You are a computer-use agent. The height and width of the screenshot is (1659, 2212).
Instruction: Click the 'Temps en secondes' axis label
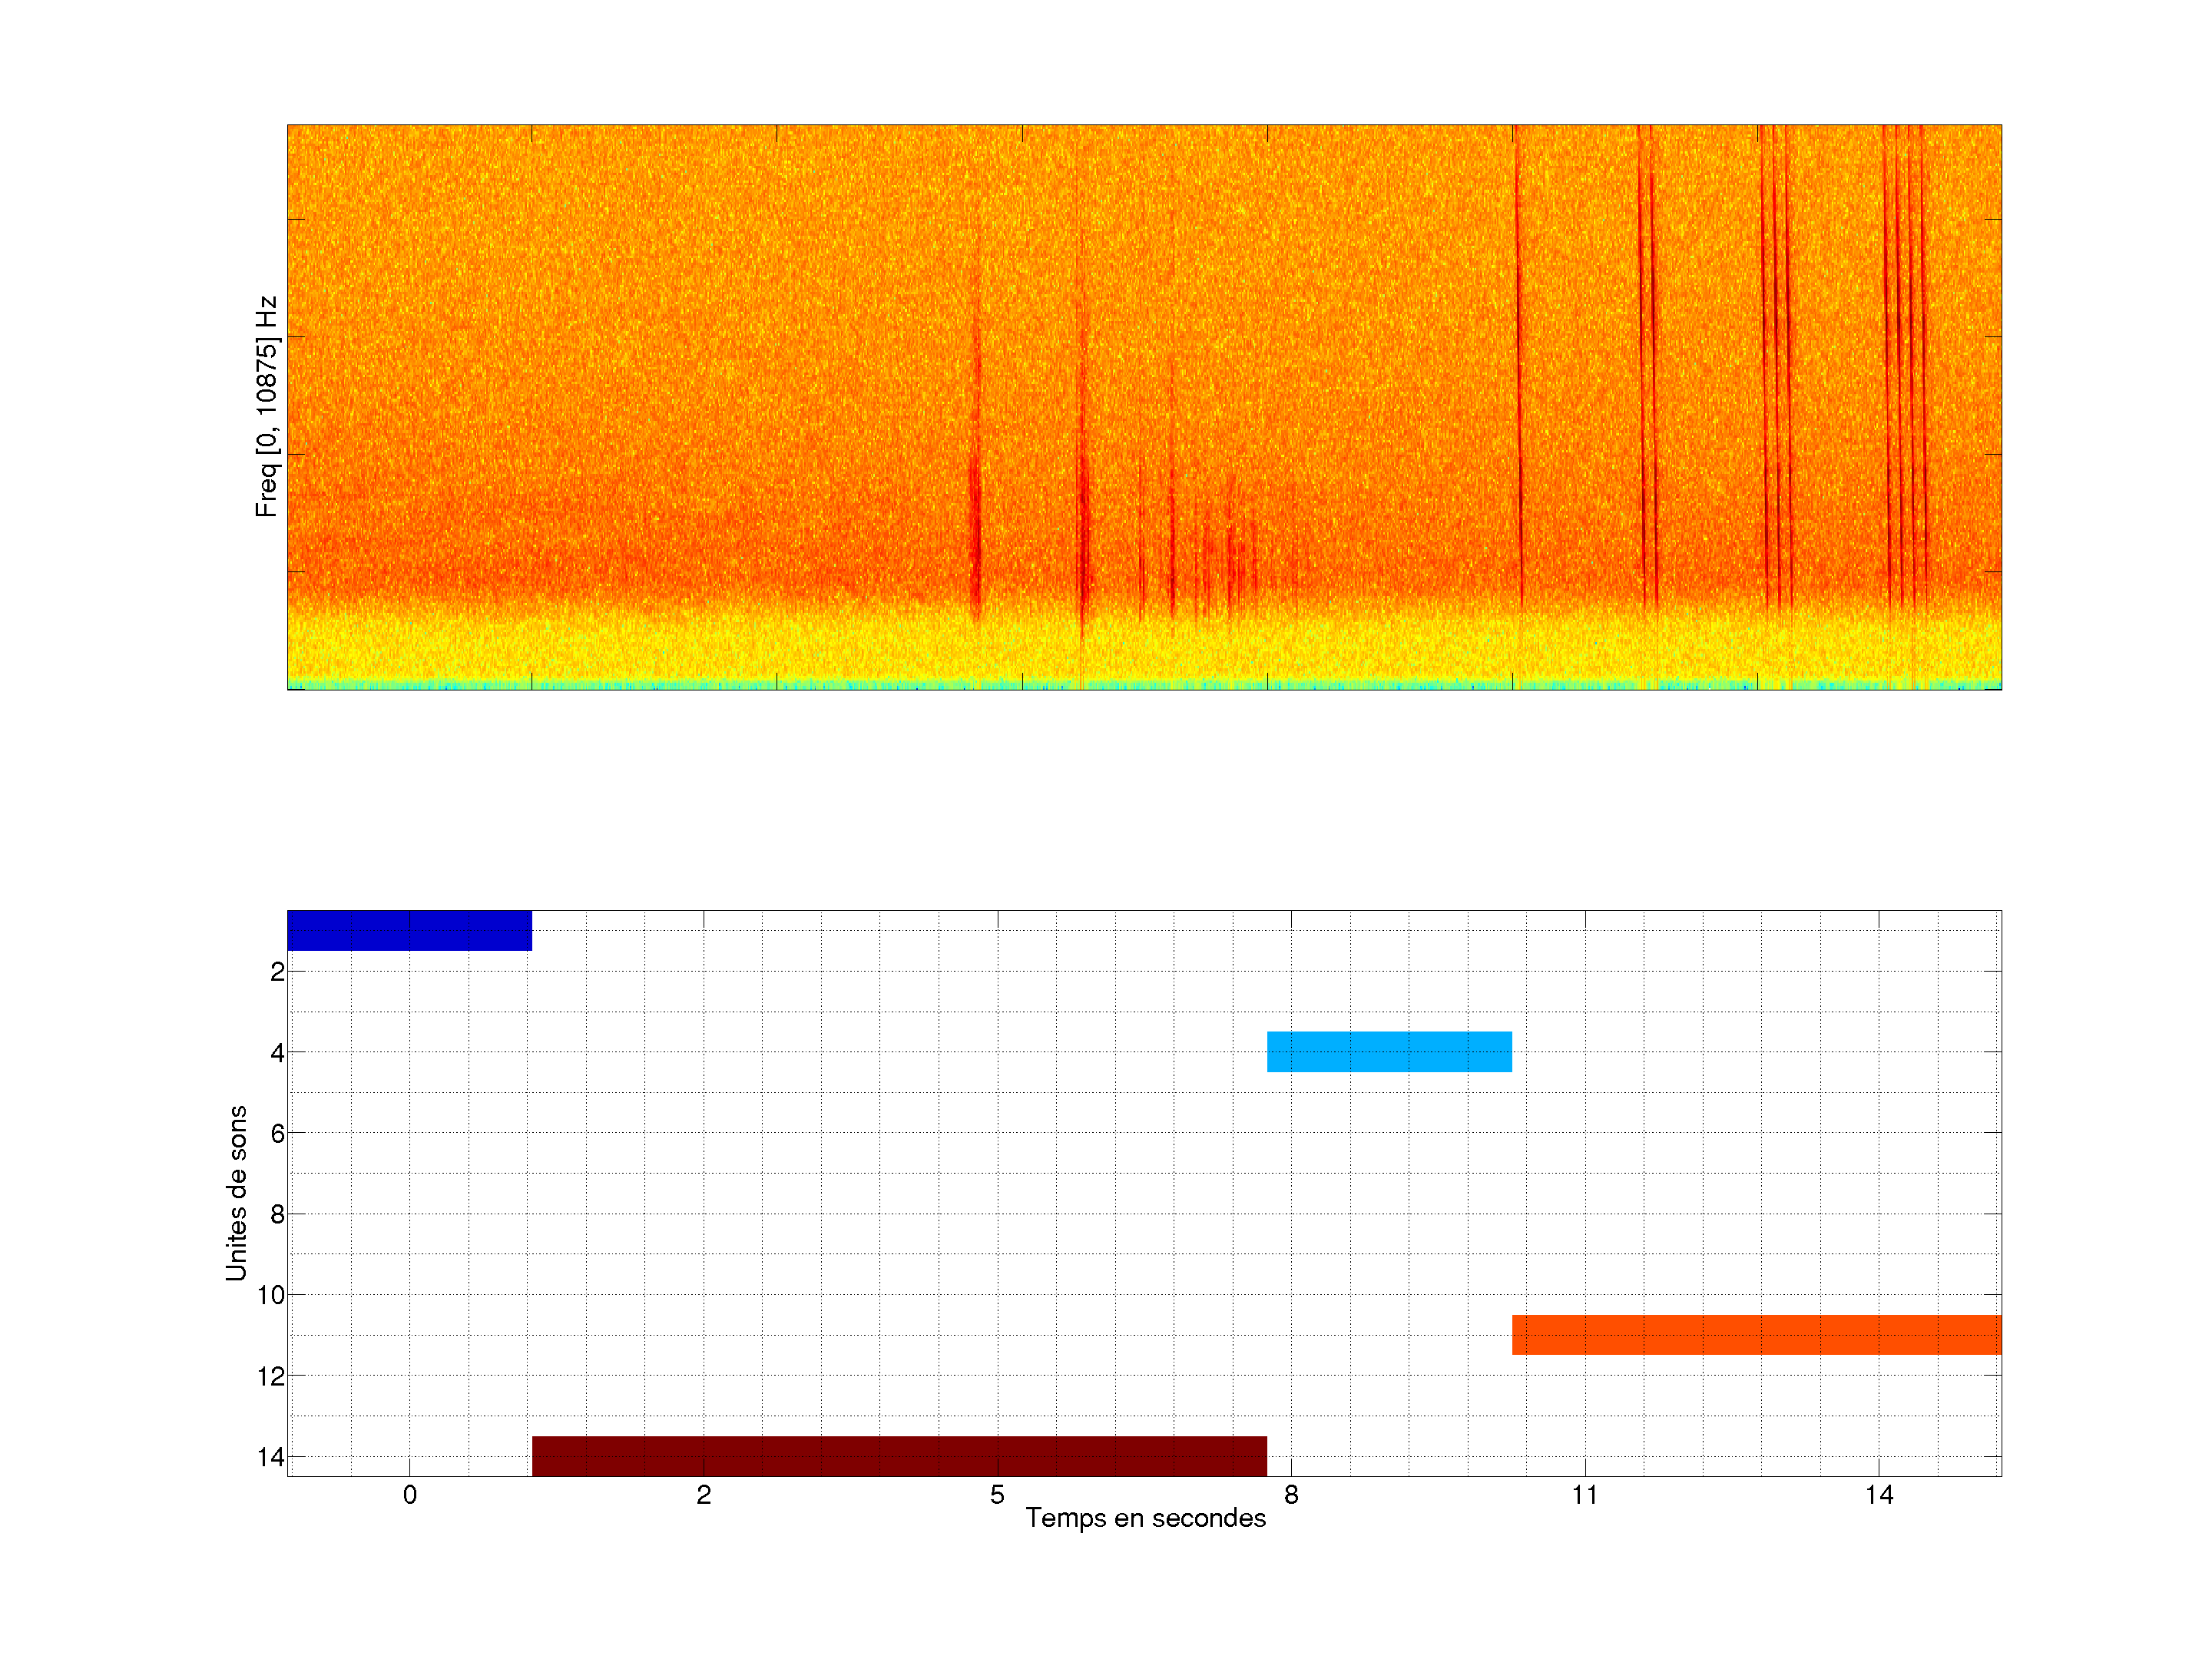[1145, 1518]
